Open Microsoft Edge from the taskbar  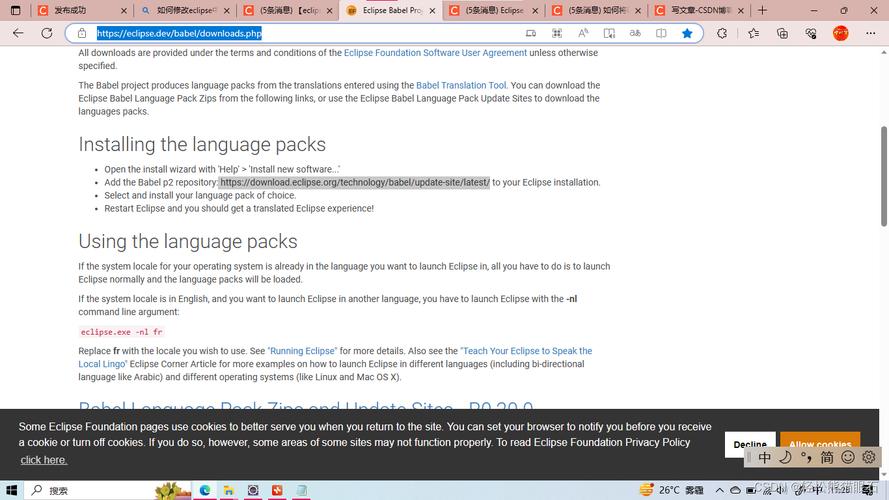205,490
